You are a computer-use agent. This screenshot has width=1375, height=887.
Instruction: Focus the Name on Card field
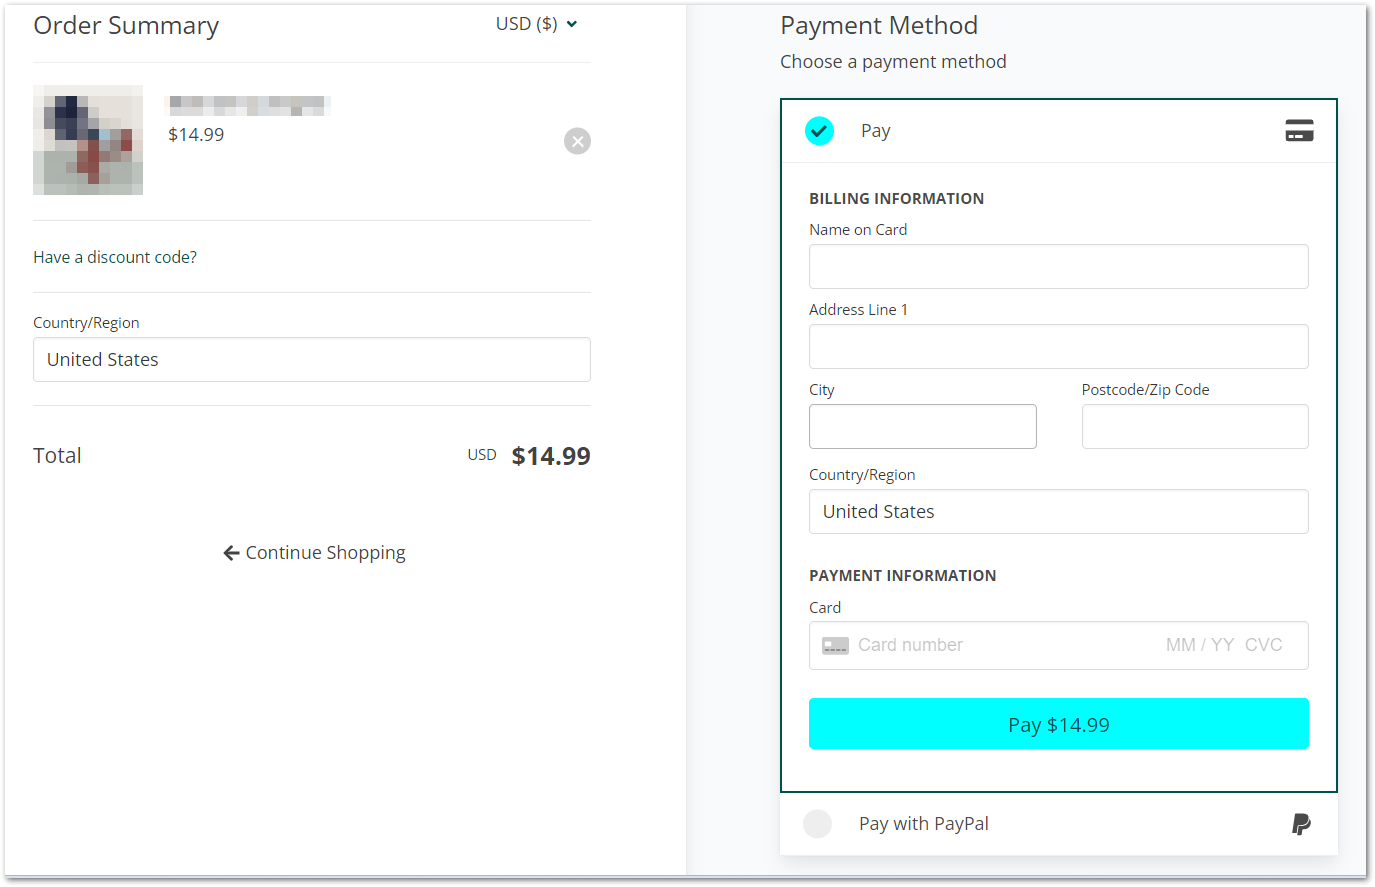pos(1058,267)
